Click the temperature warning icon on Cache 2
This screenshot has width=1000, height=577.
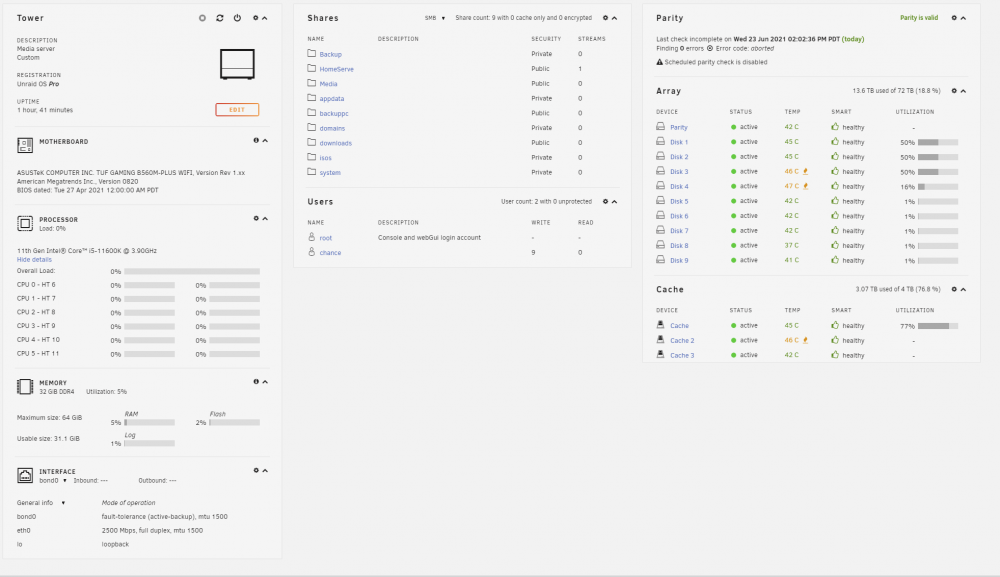point(805,340)
